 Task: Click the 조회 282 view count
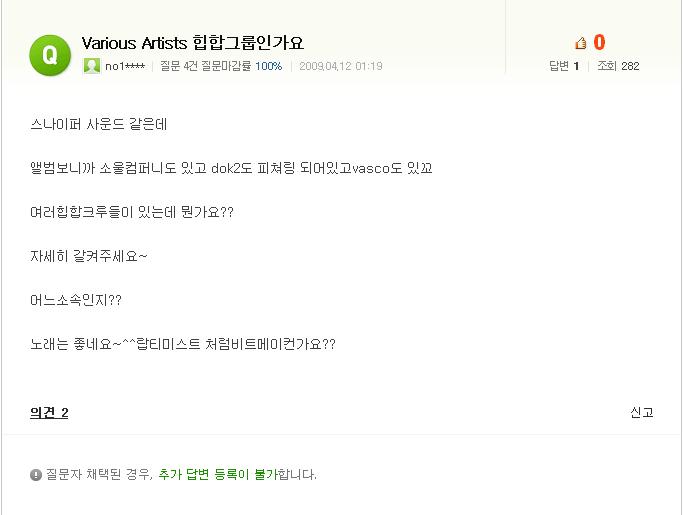tap(618, 66)
